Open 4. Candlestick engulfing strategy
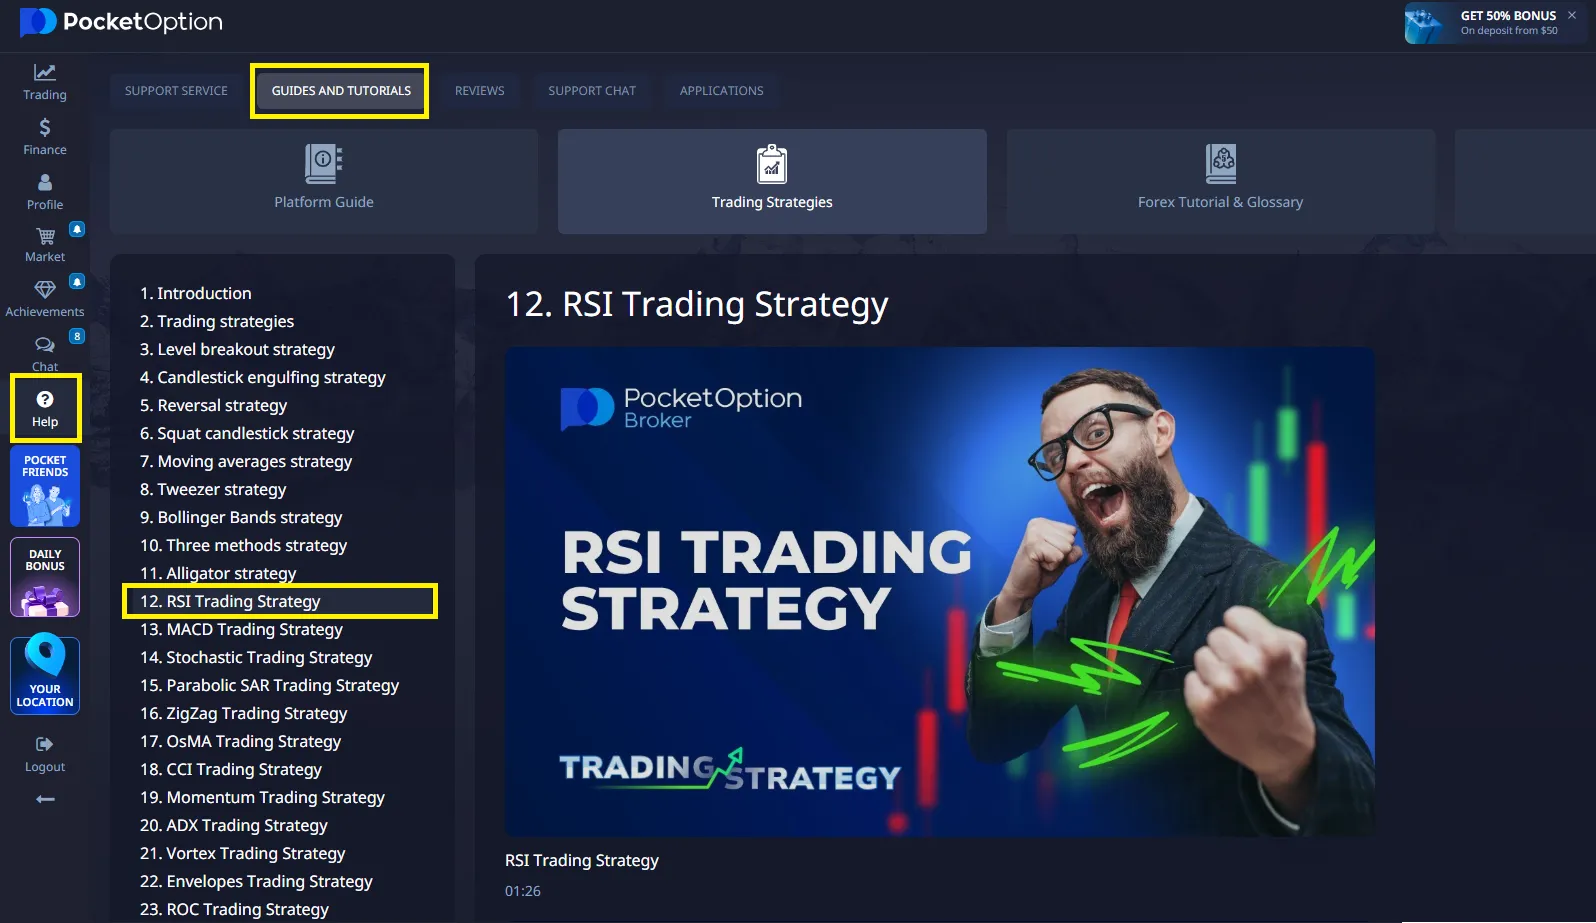This screenshot has width=1596, height=923. click(x=263, y=377)
